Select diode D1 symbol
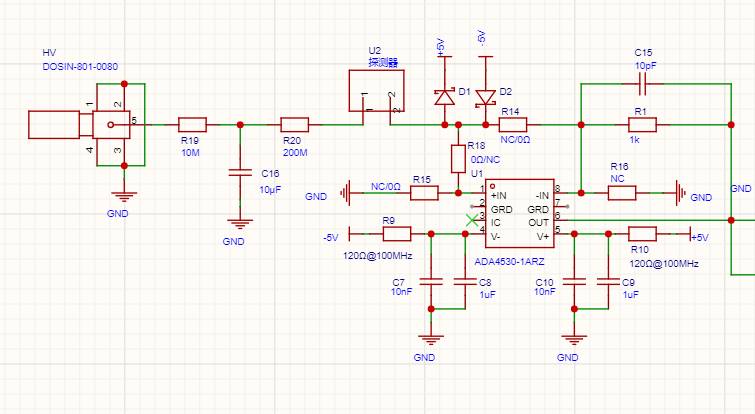The image size is (755, 414). [444, 97]
